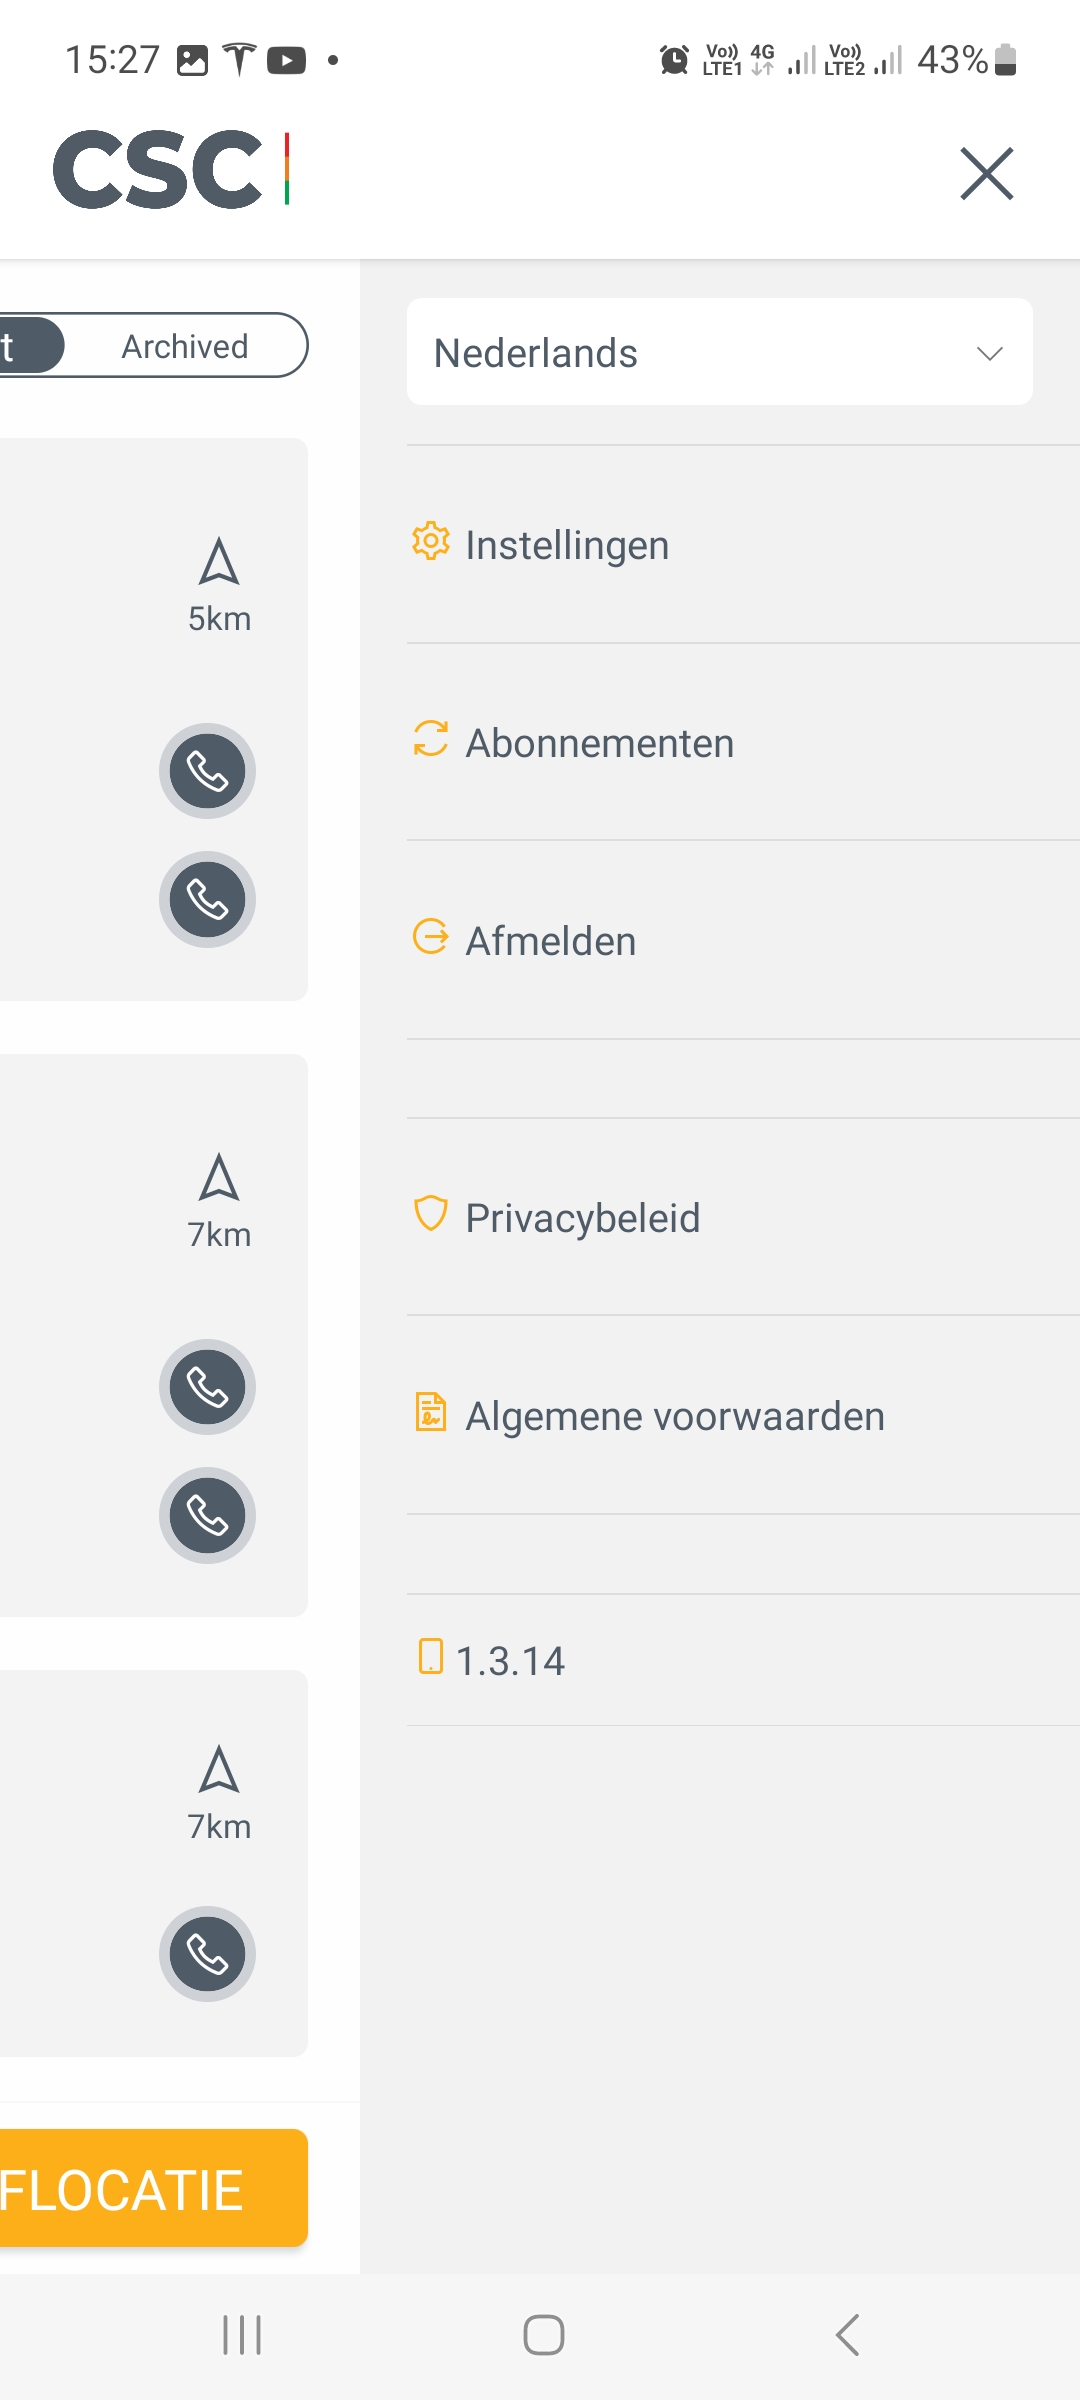This screenshot has width=1080, height=2400.
Task: Open the Nederlands language dropdown
Action: [720, 352]
